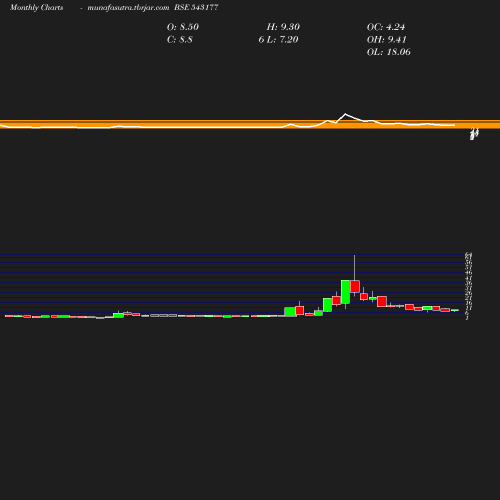Click the "BSE 543177" symbol label
500x500 pixels.
click(x=196, y=7)
